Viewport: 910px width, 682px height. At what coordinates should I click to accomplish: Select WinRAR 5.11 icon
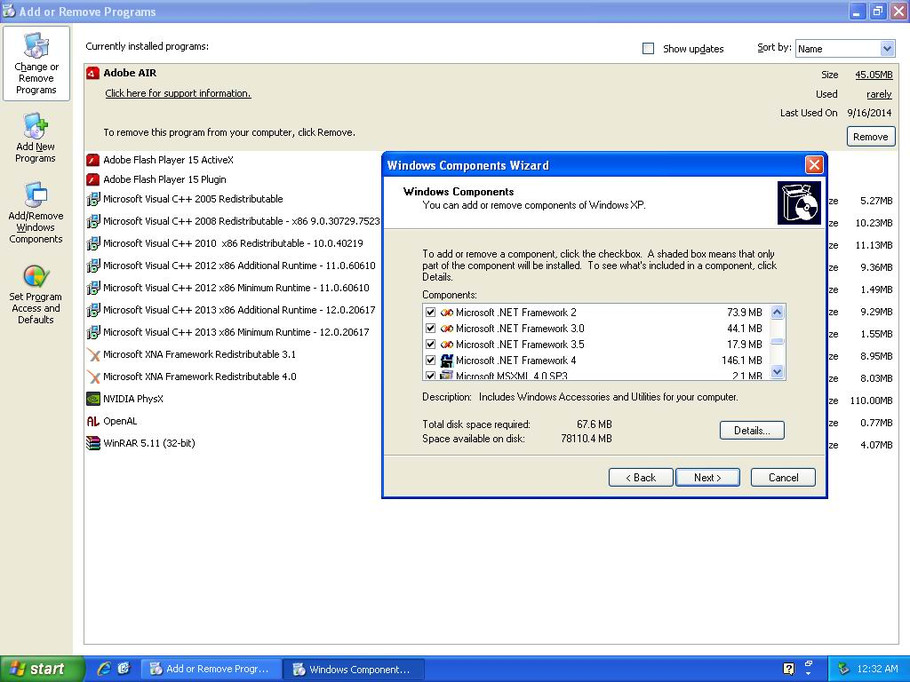[x=93, y=443]
